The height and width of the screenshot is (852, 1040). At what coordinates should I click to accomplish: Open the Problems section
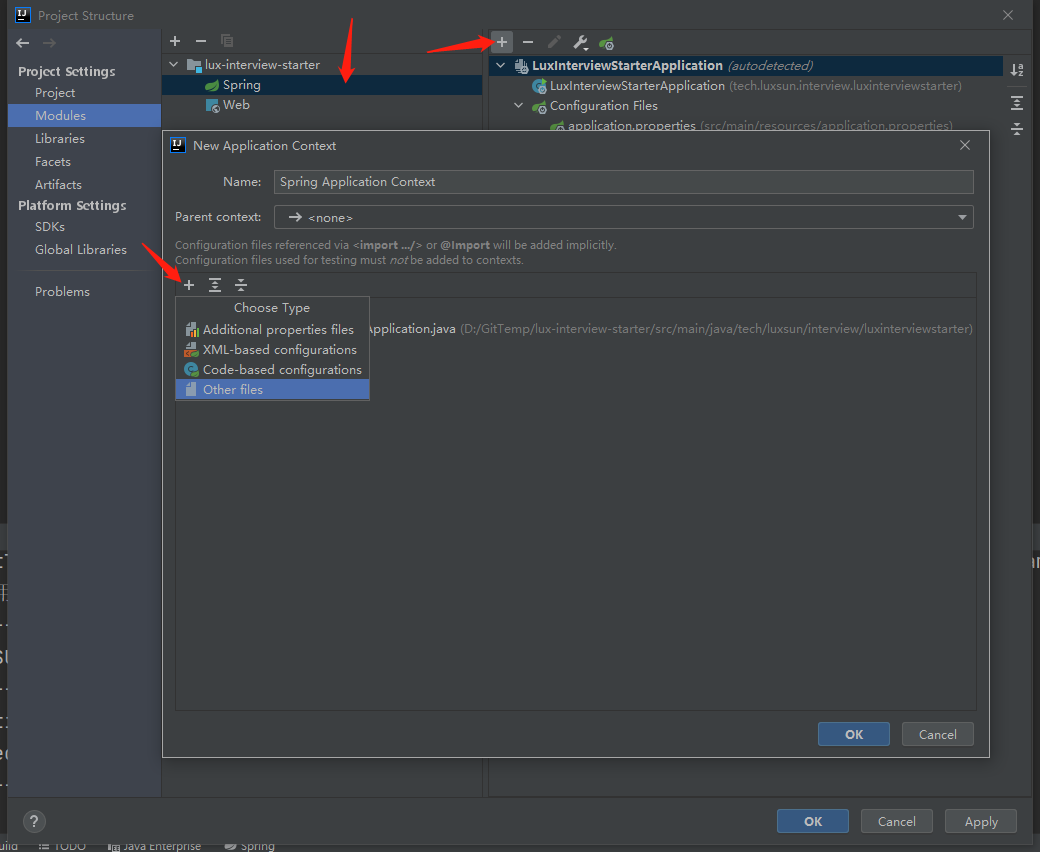click(x=62, y=292)
